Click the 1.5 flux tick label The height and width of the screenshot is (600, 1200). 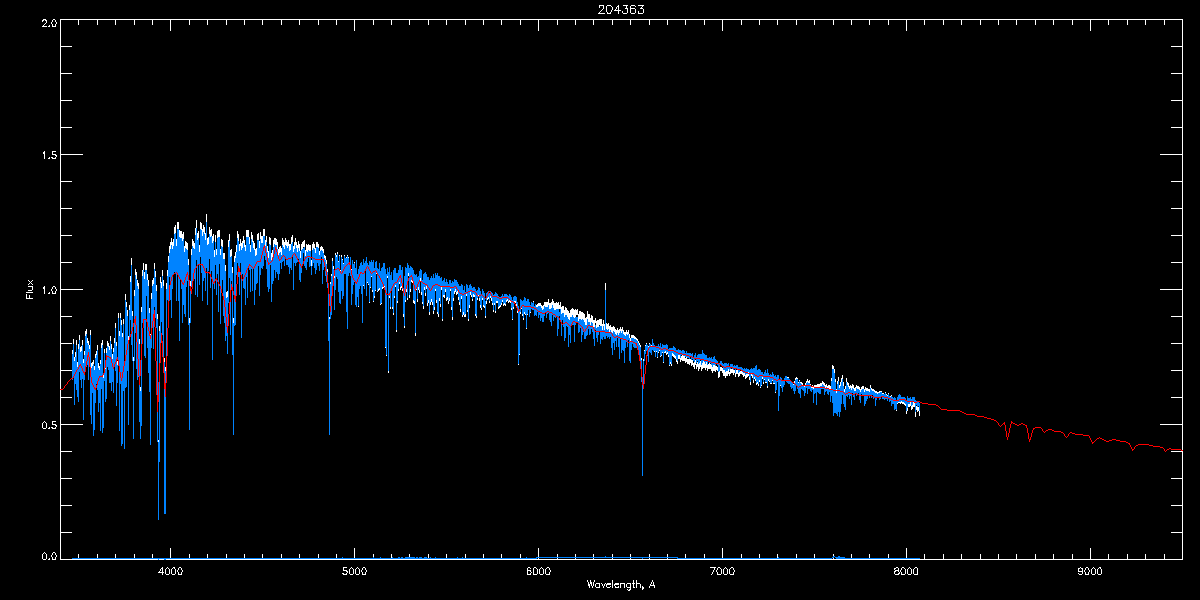click(x=48, y=155)
